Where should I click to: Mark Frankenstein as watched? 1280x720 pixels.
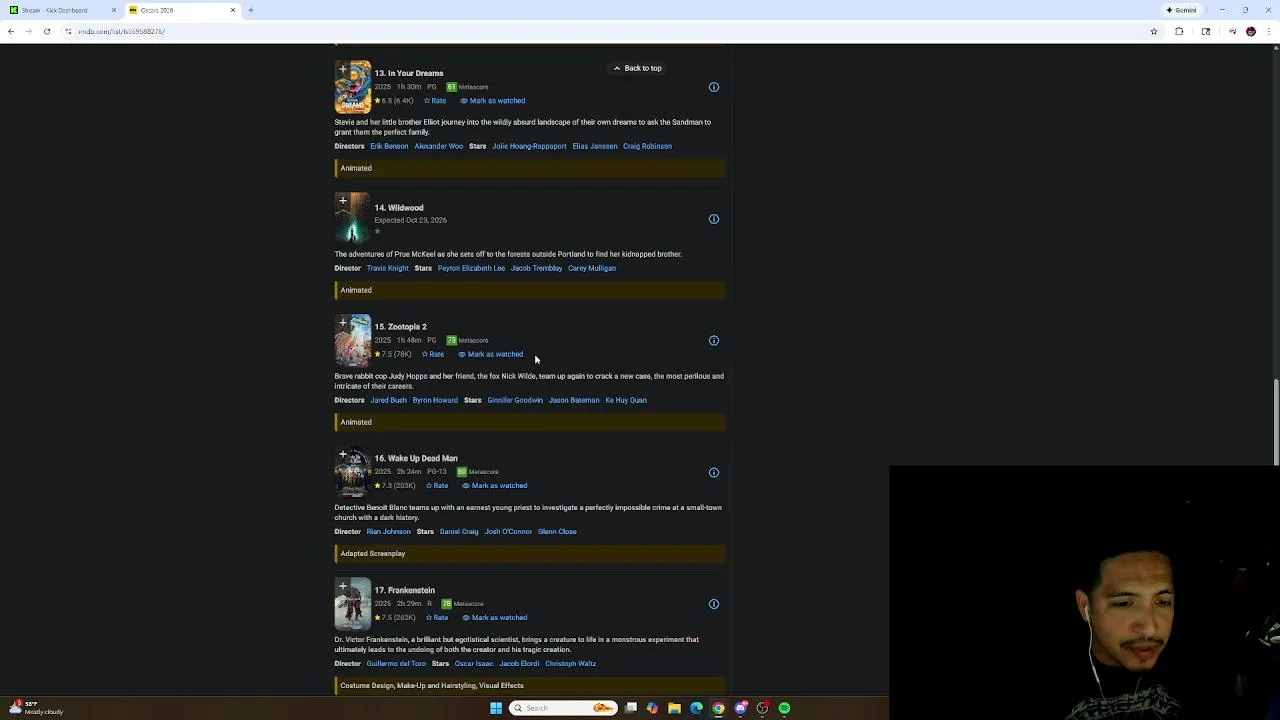pyautogui.click(x=495, y=618)
